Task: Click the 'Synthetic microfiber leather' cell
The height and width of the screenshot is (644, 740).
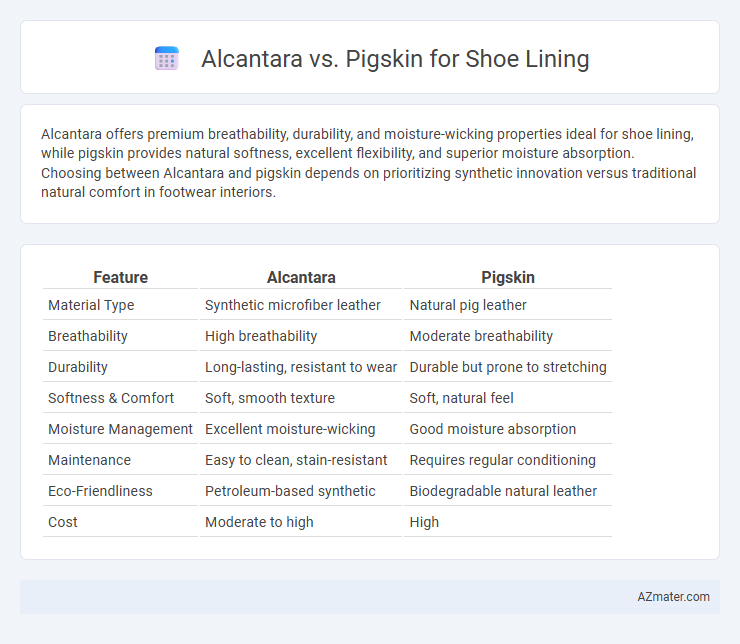Action: [293, 305]
